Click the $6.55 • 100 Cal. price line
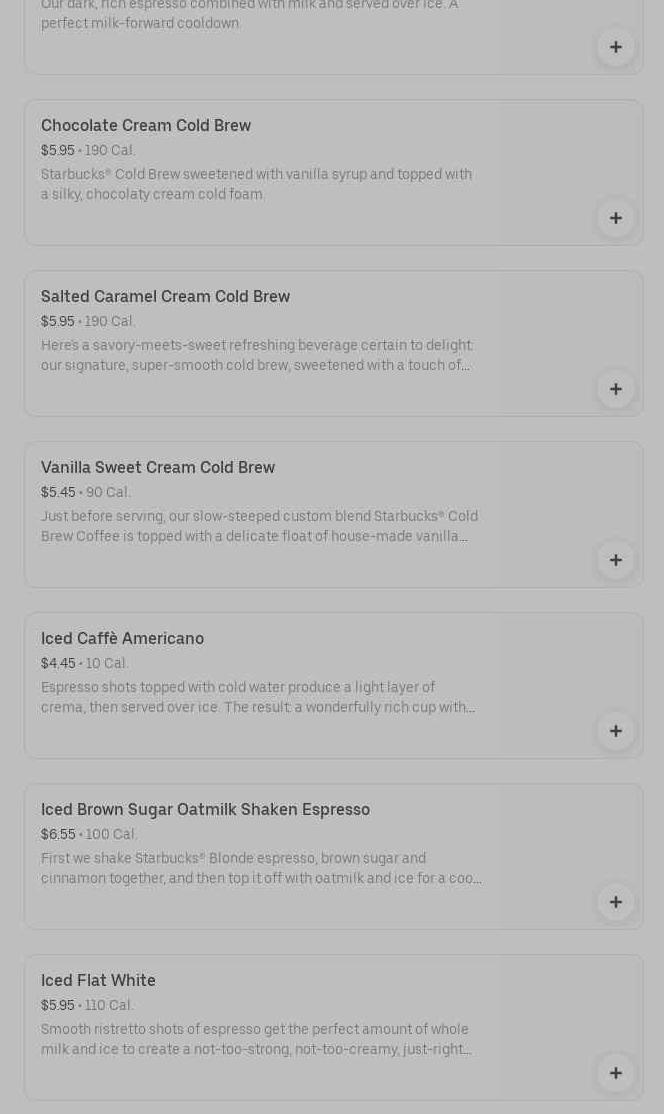664x1114 pixels. point(89,834)
